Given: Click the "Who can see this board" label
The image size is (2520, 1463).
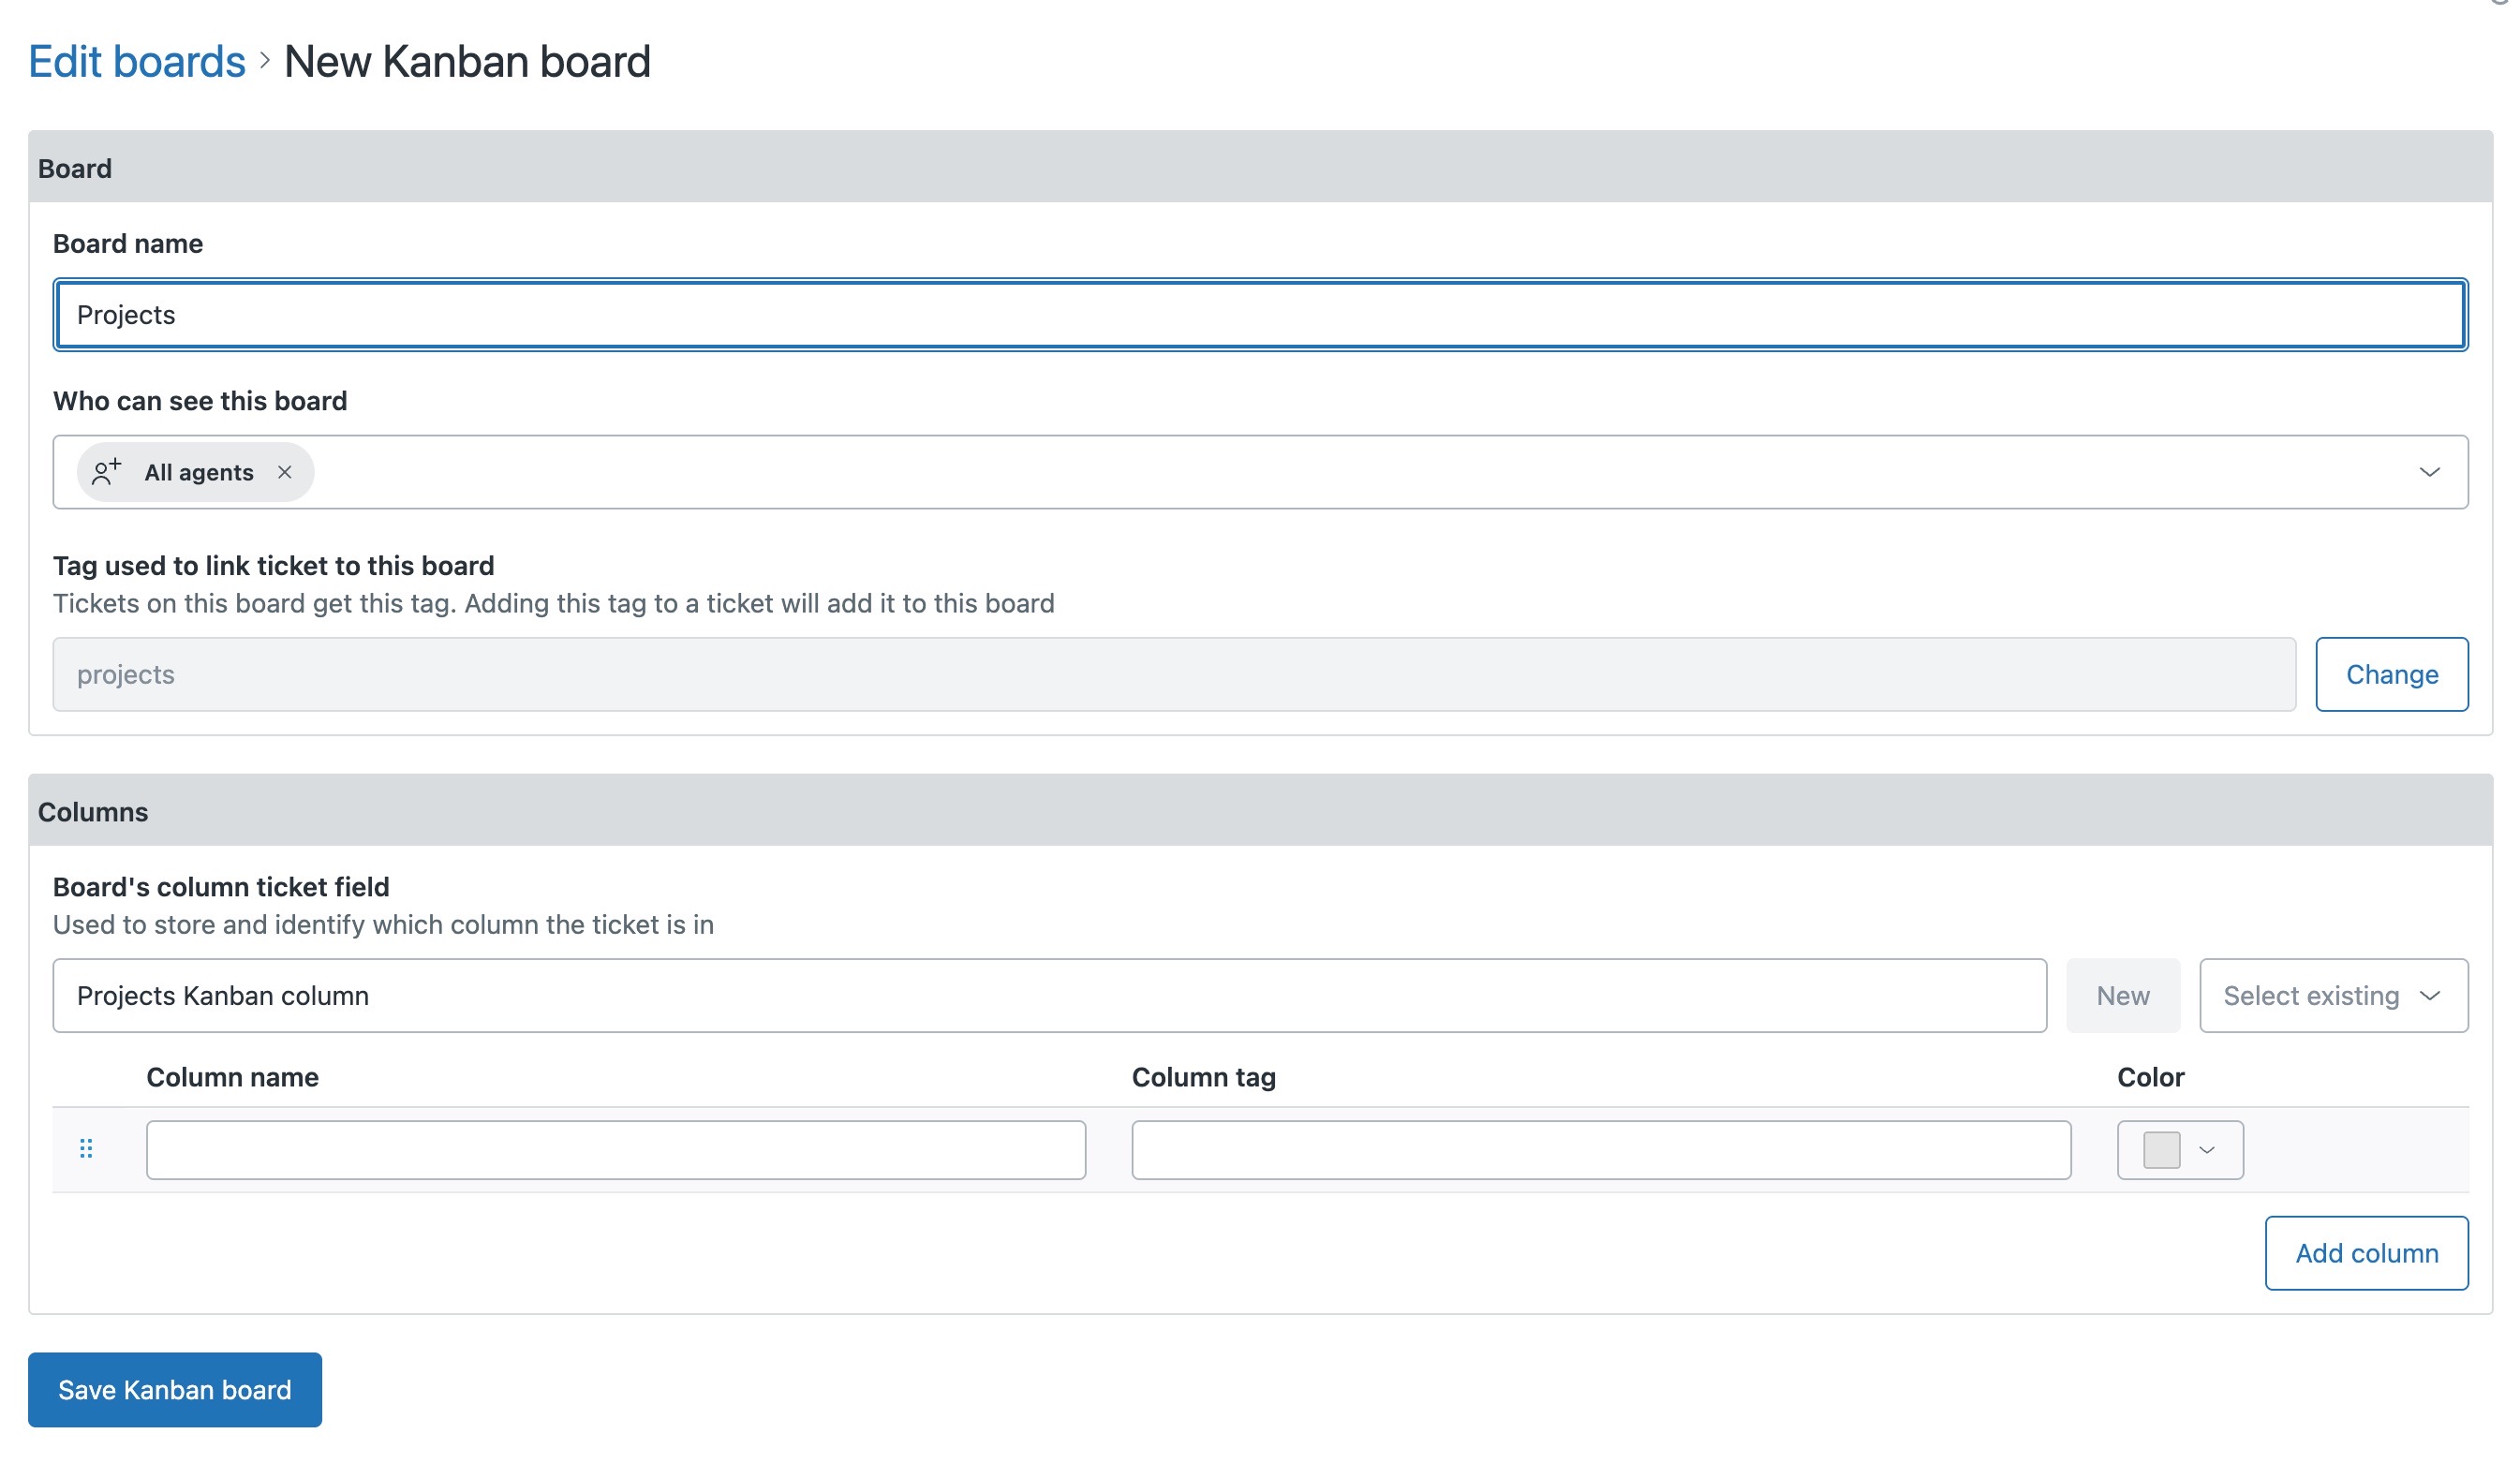Looking at the screenshot, I should tap(200, 401).
